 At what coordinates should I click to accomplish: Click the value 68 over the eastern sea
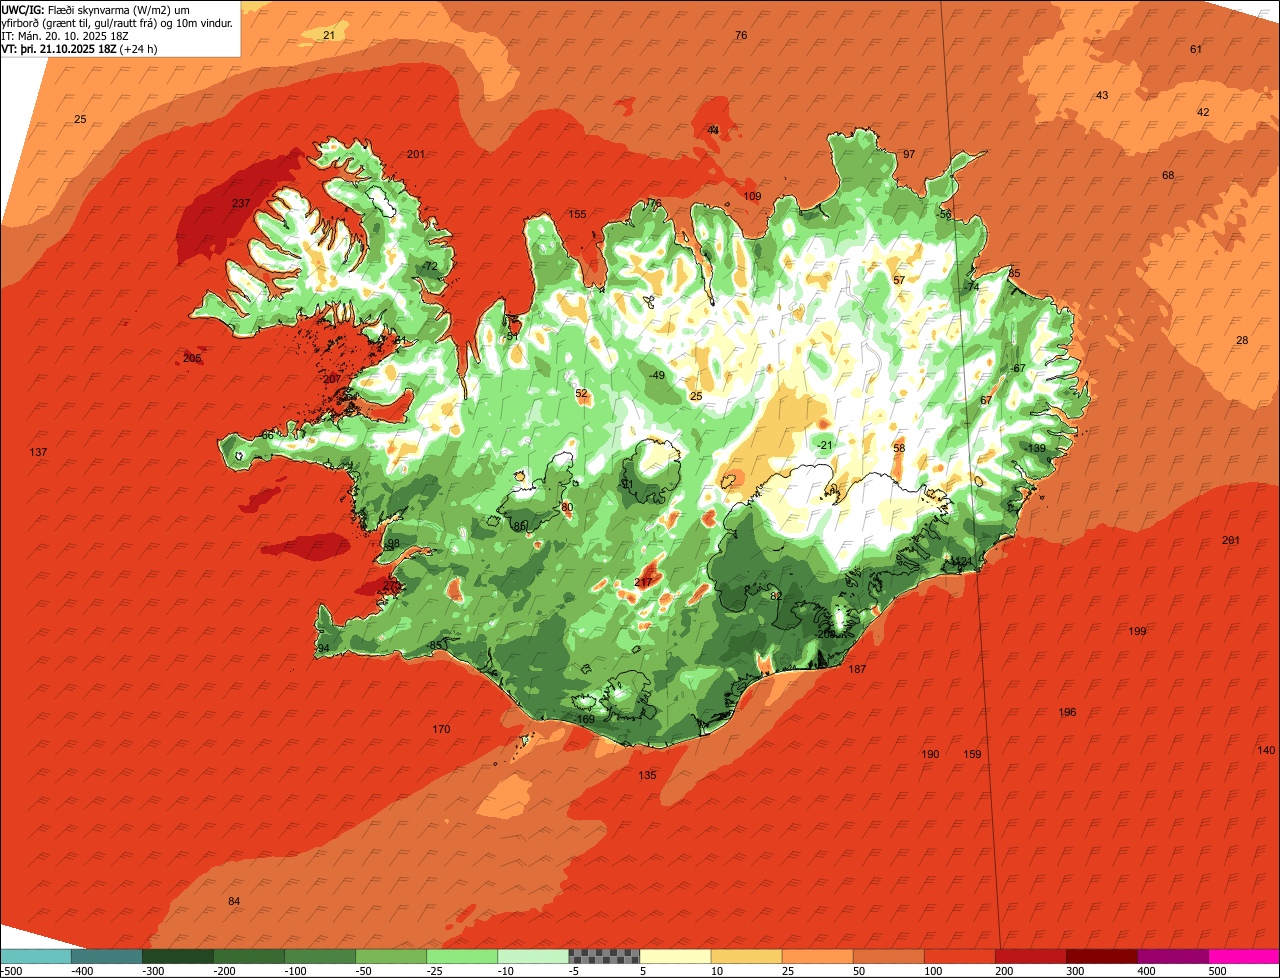point(1168,175)
